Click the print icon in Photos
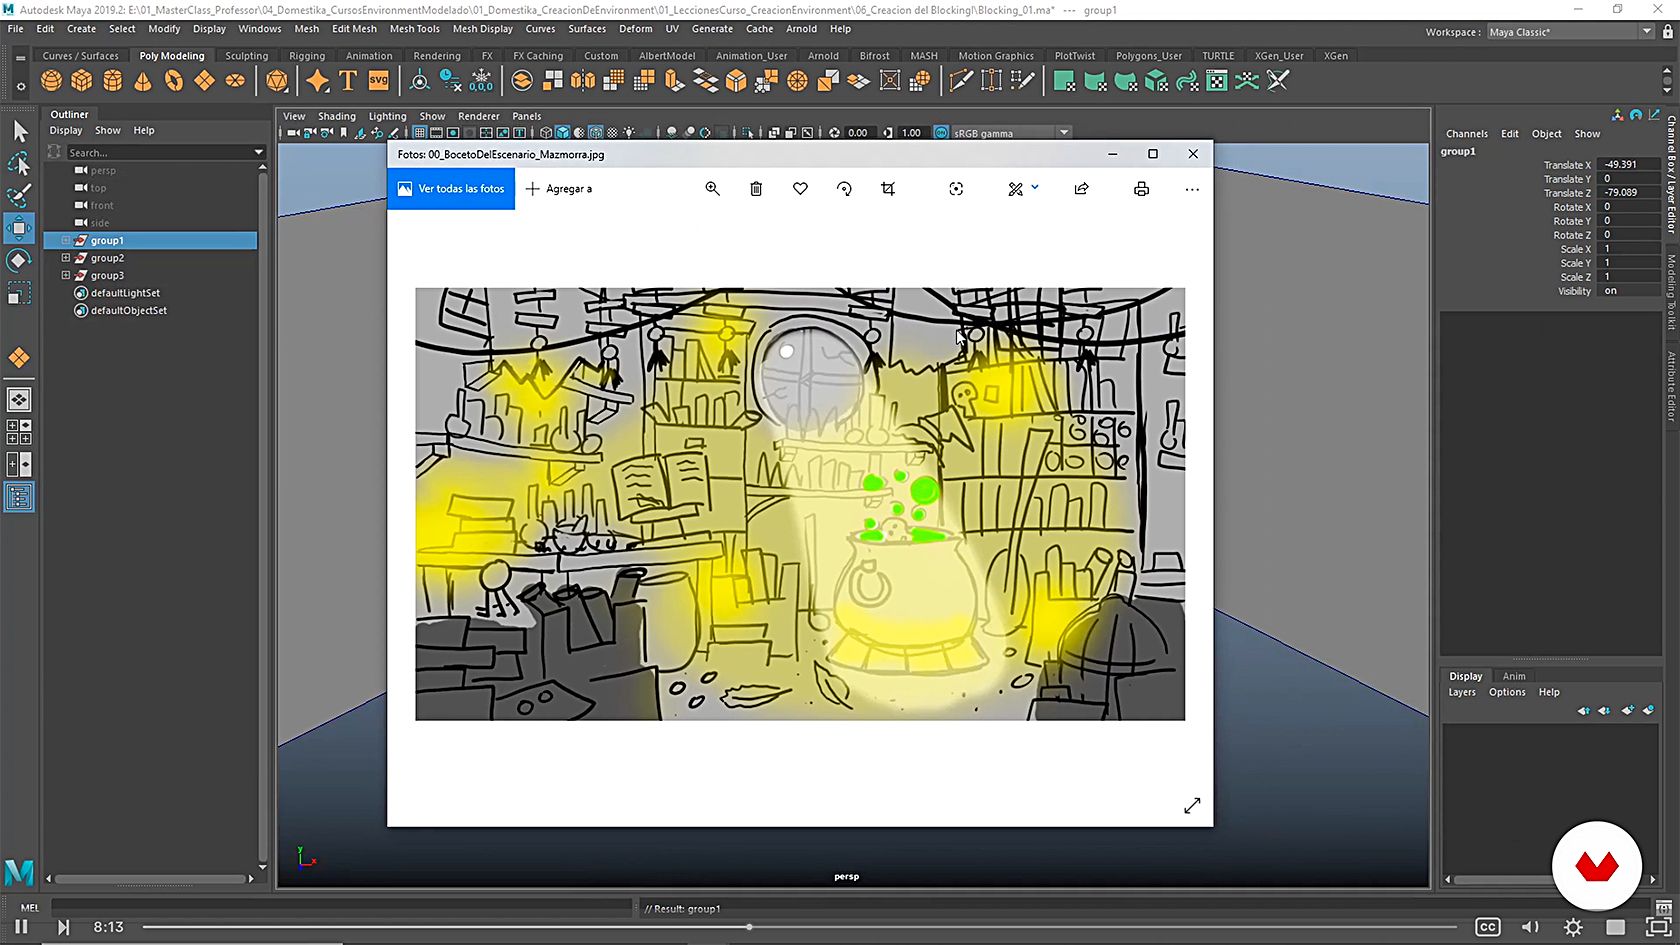 (x=1141, y=189)
